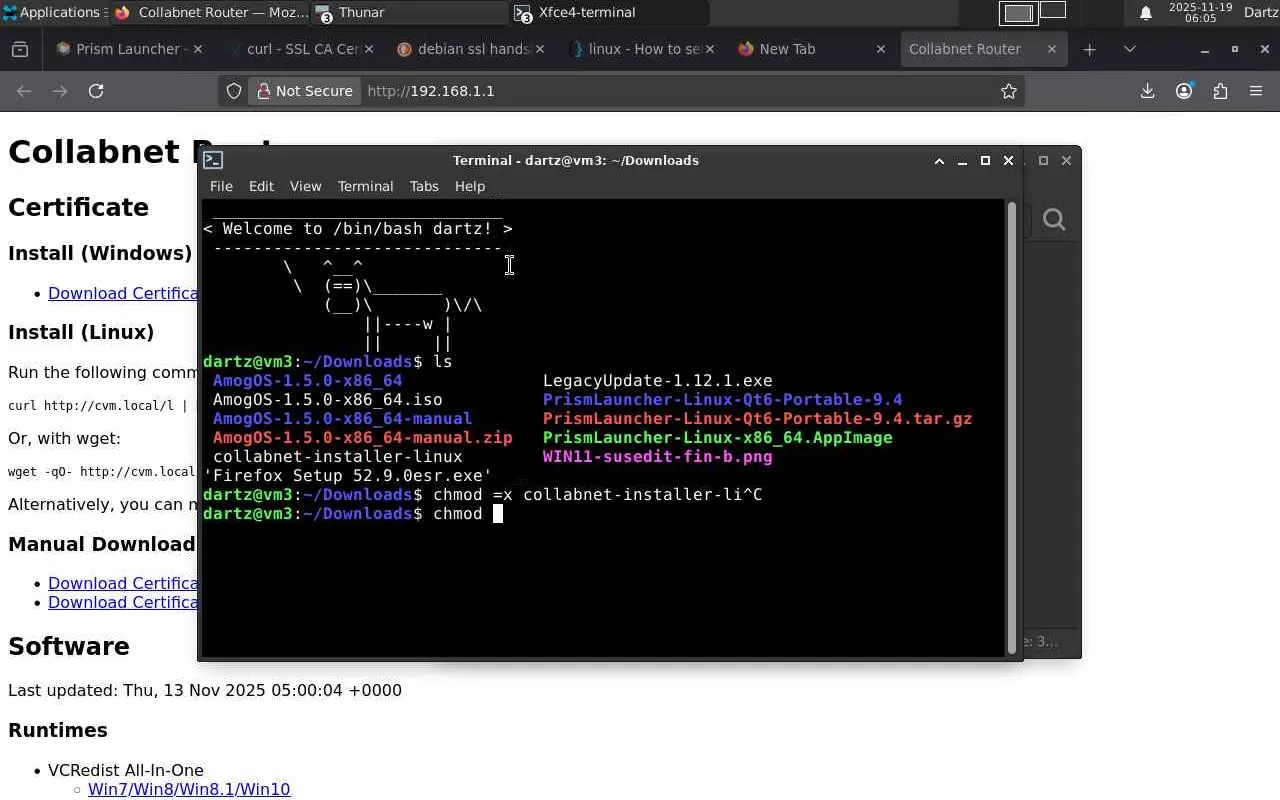Close the debian ssl hands tab
1280x800 pixels.
(x=541, y=49)
